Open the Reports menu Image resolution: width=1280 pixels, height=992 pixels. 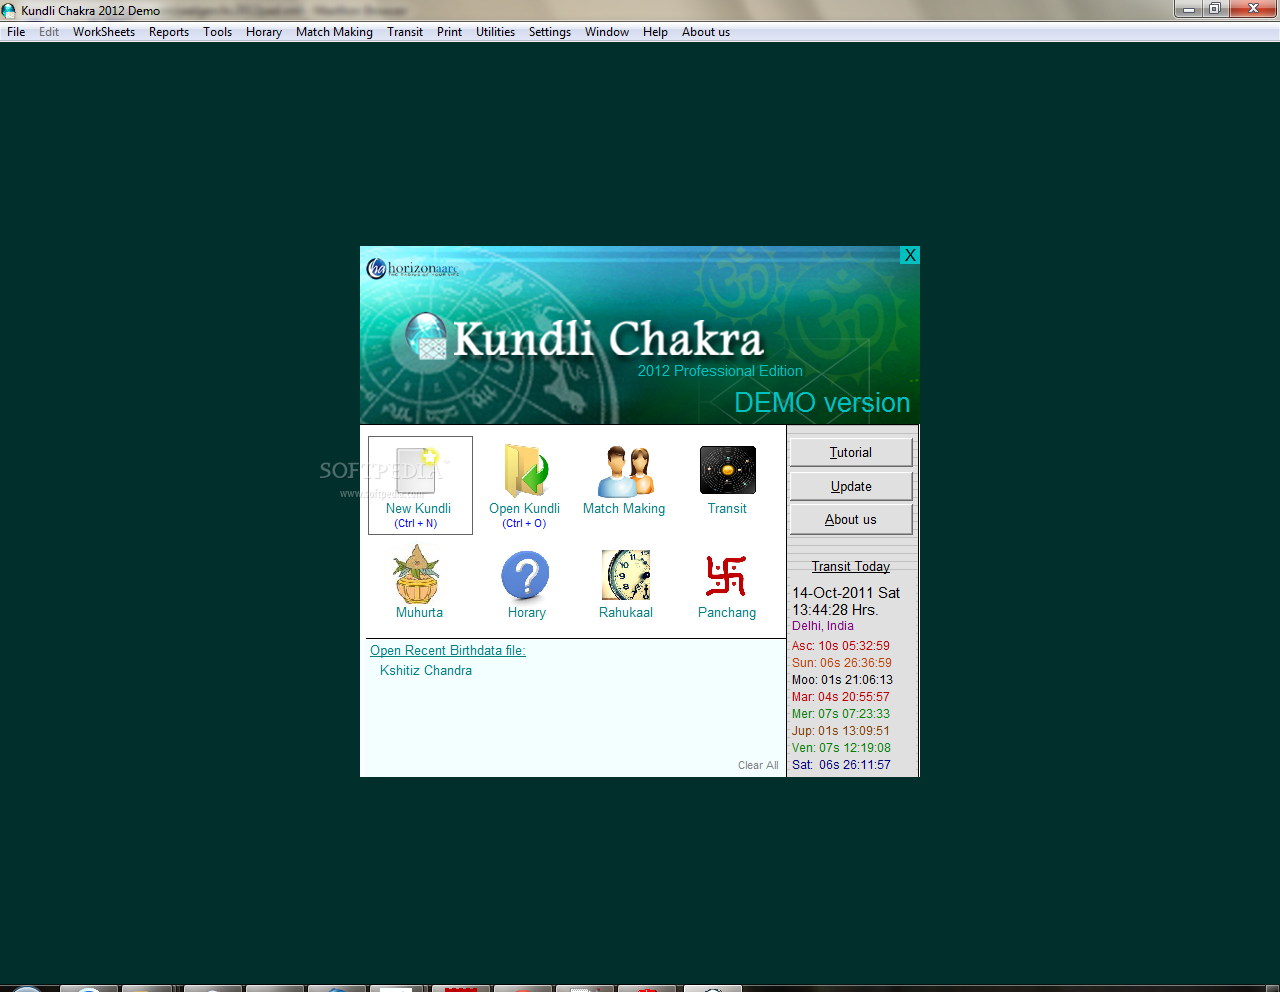pos(169,32)
